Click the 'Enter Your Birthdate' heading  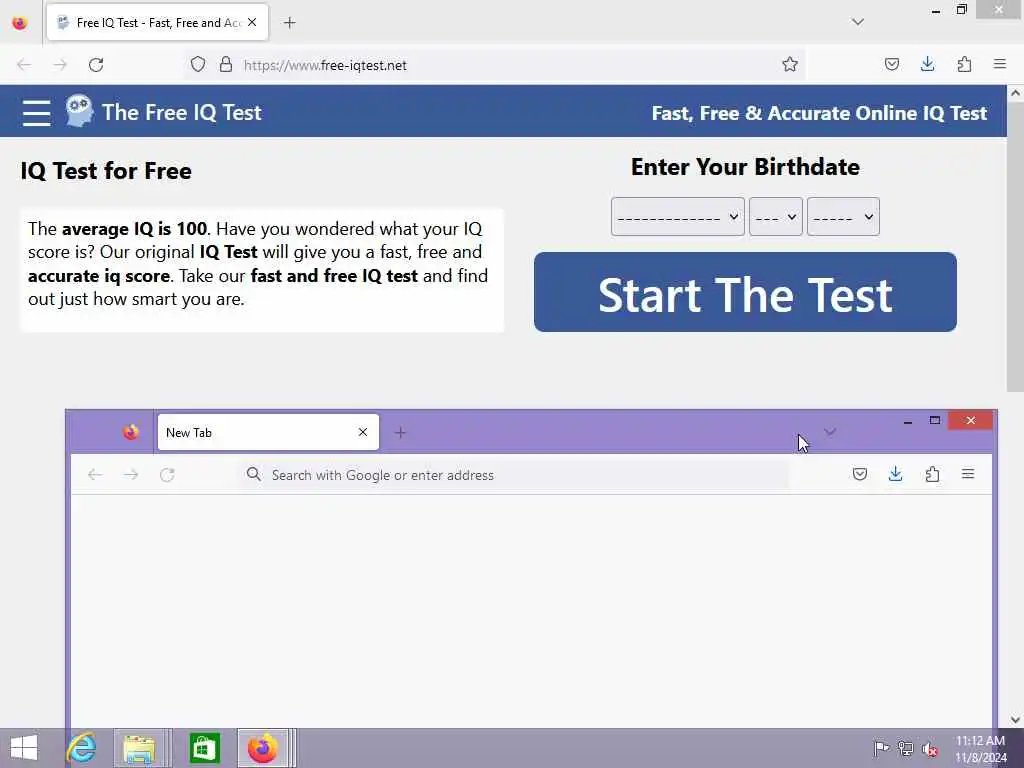745,167
